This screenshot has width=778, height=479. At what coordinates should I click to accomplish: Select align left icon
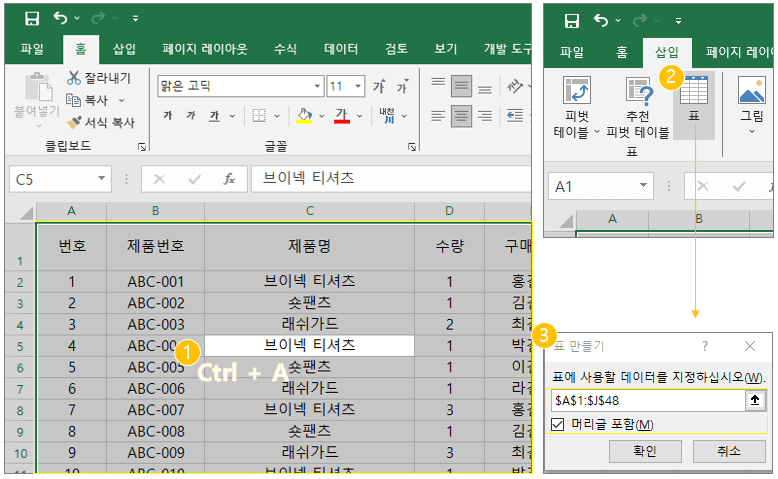[438, 116]
